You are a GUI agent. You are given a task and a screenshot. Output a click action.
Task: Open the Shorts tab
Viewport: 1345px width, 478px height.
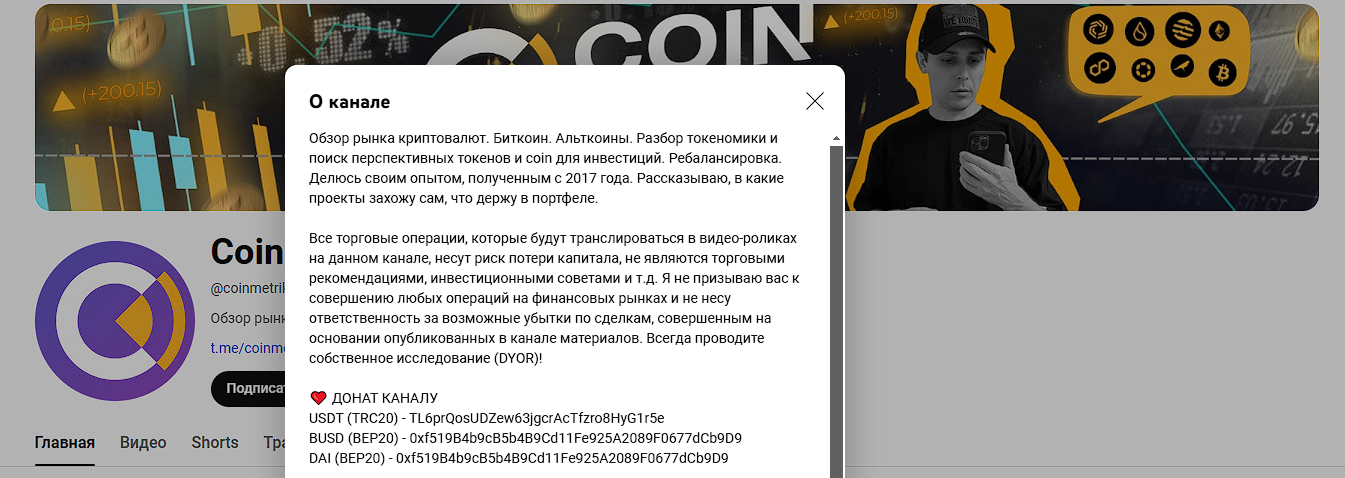(215, 442)
